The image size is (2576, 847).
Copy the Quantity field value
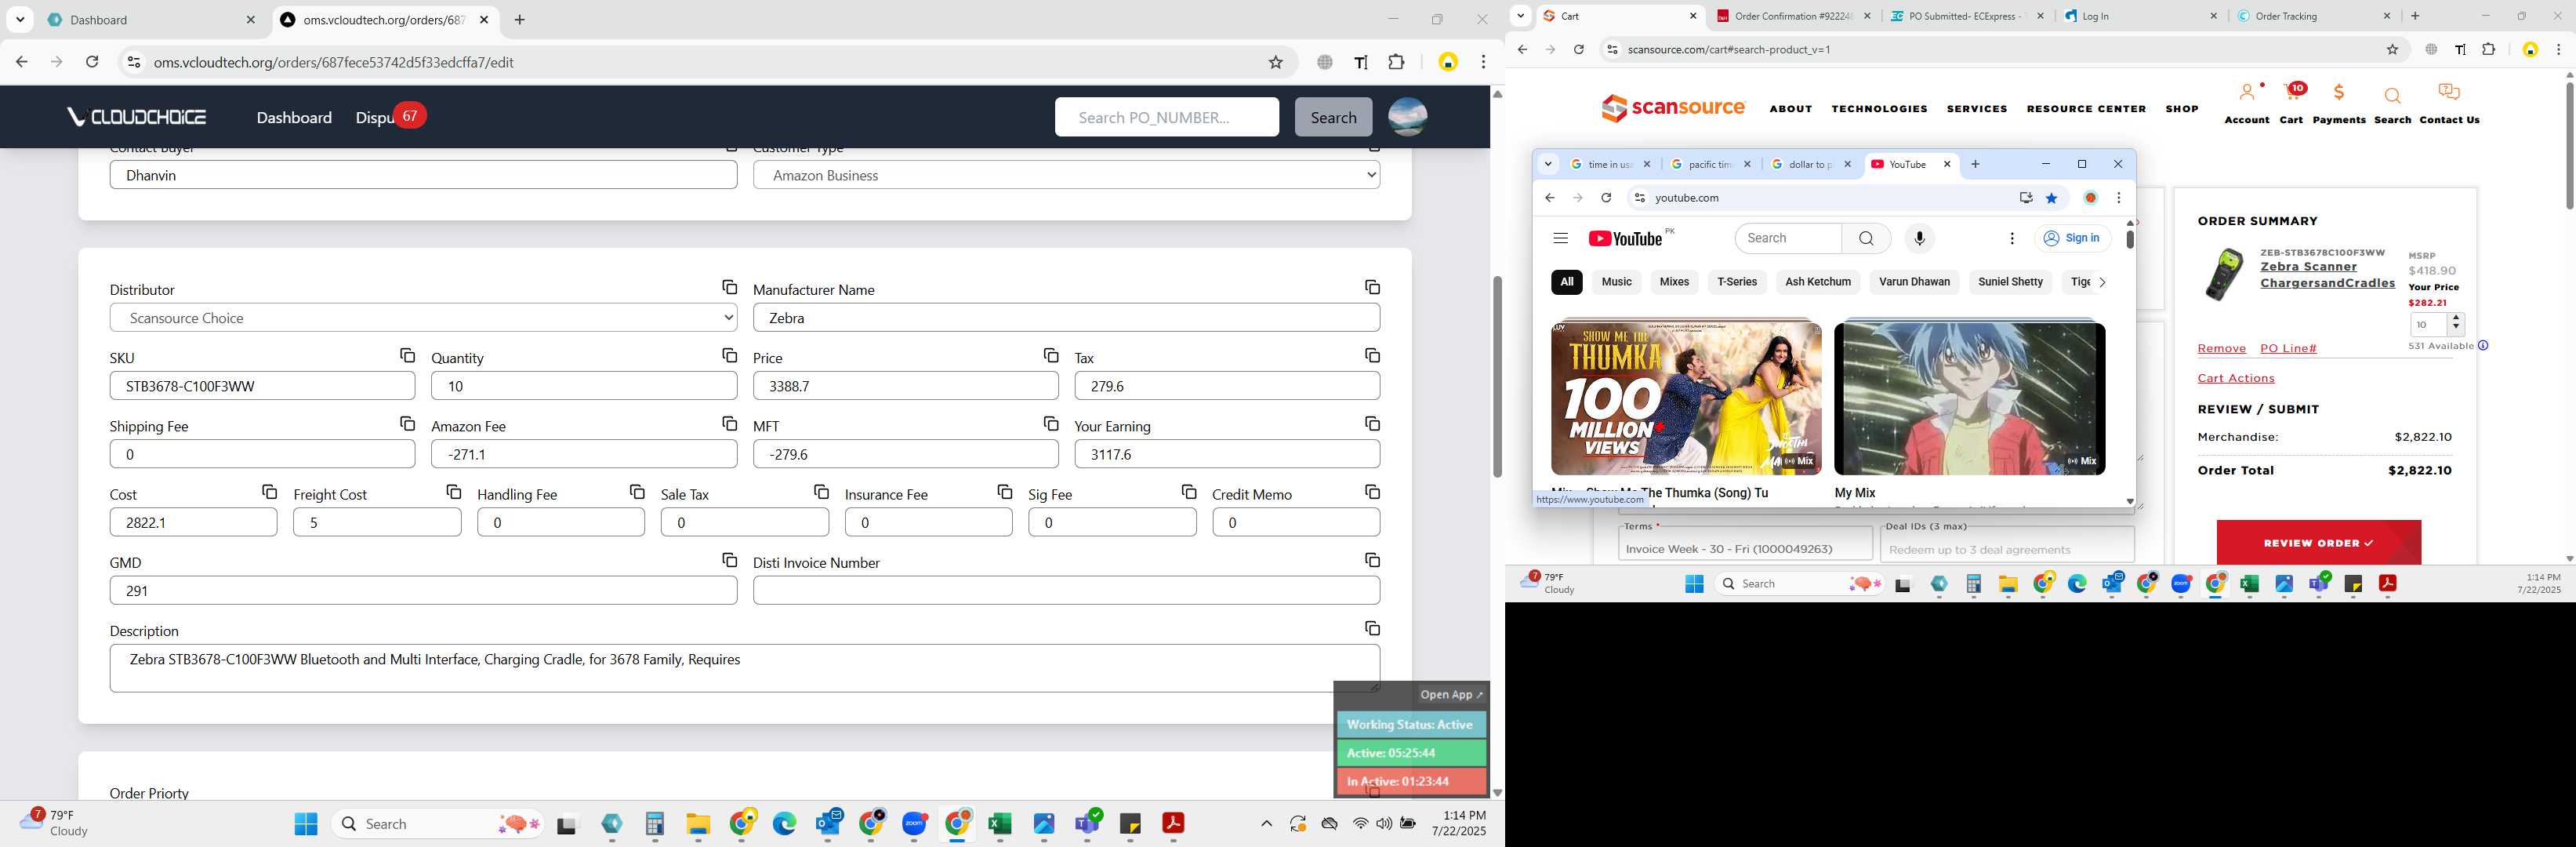point(729,356)
